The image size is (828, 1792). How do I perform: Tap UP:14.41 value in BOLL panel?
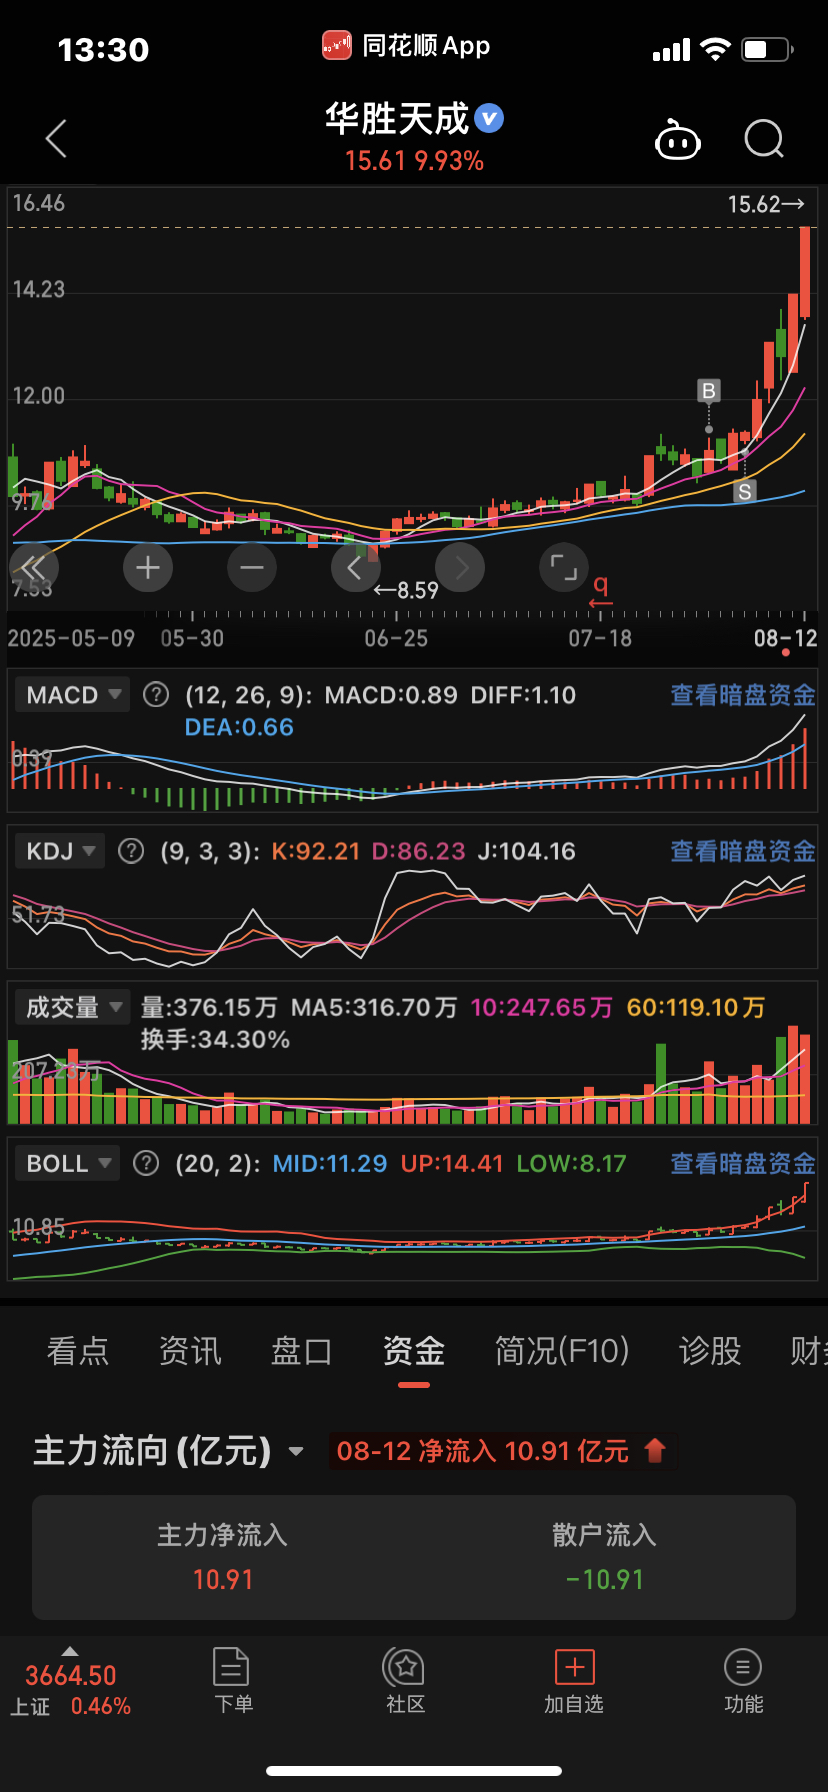(x=452, y=1163)
